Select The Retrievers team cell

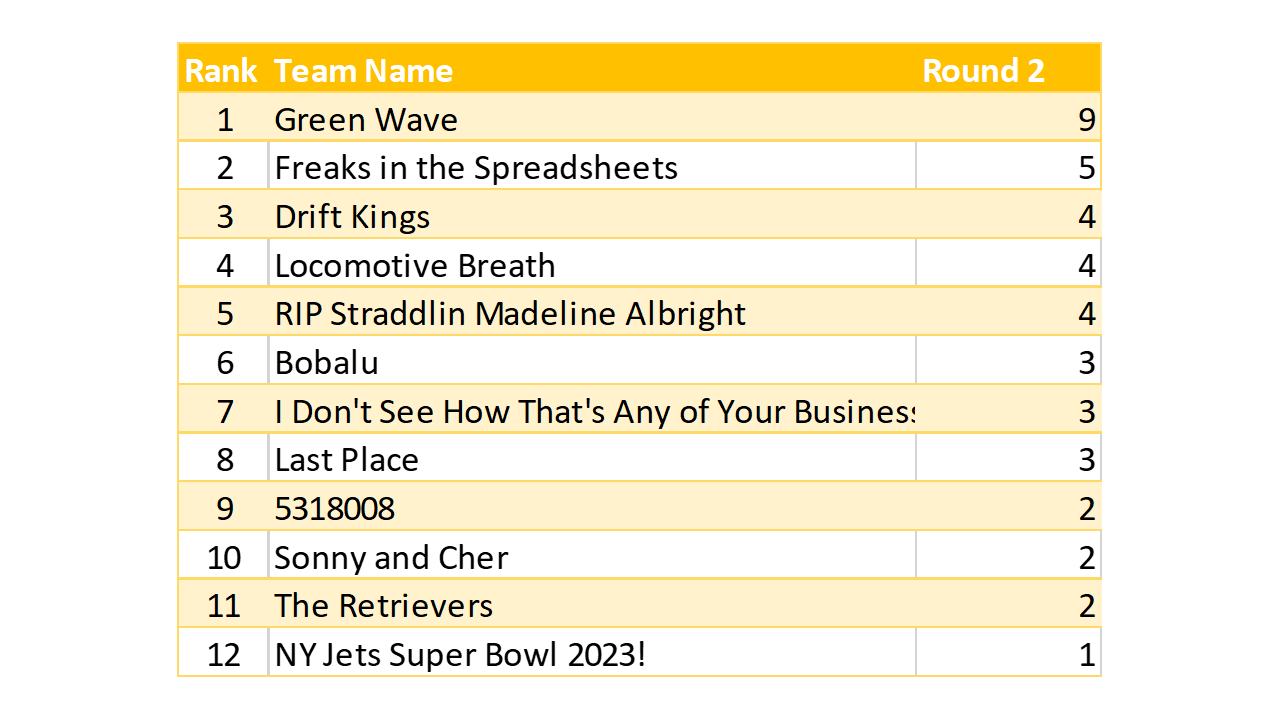(x=384, y=606)
